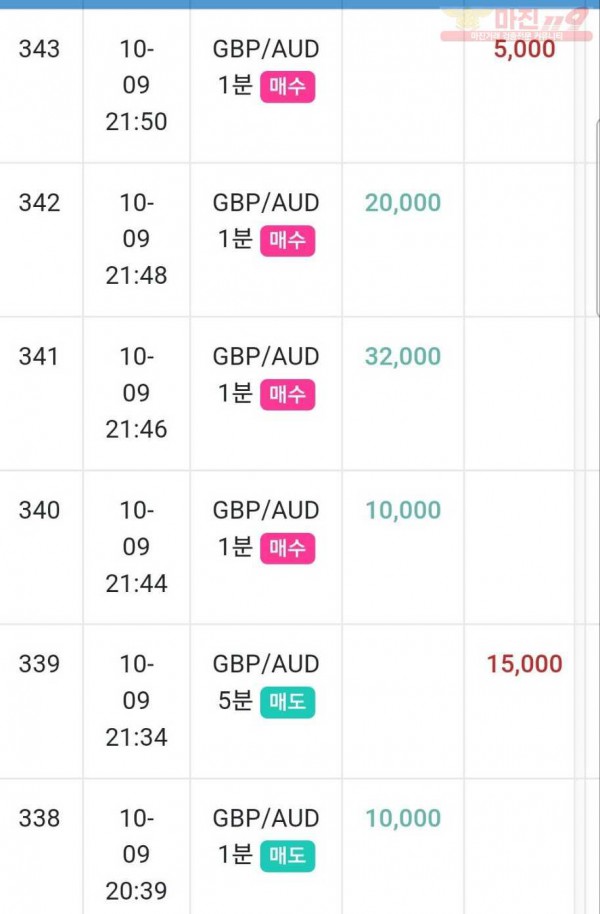Click the 매수 badge in row 340
Screen dimensions: 600x914
click(x=287, y=549)
